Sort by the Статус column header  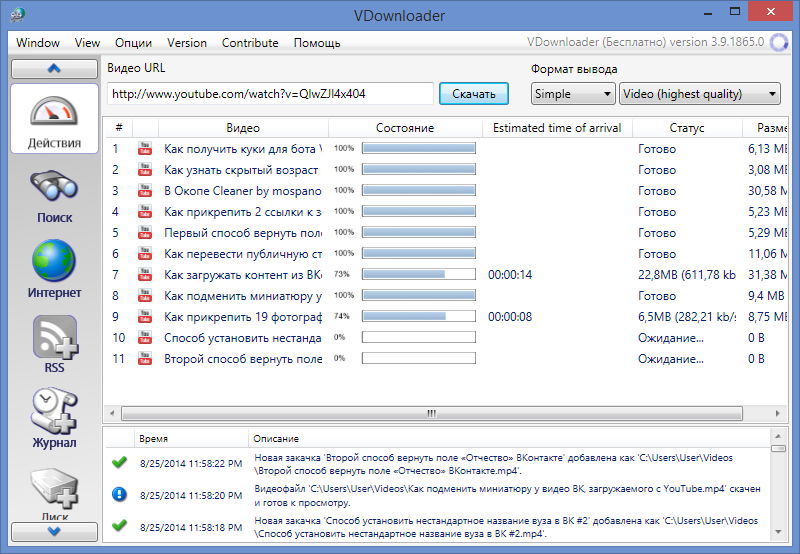(687, 128)
